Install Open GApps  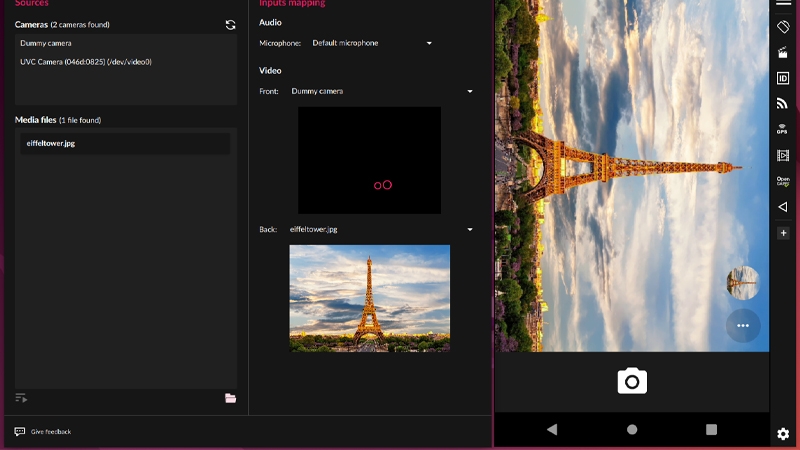(783, 181)
